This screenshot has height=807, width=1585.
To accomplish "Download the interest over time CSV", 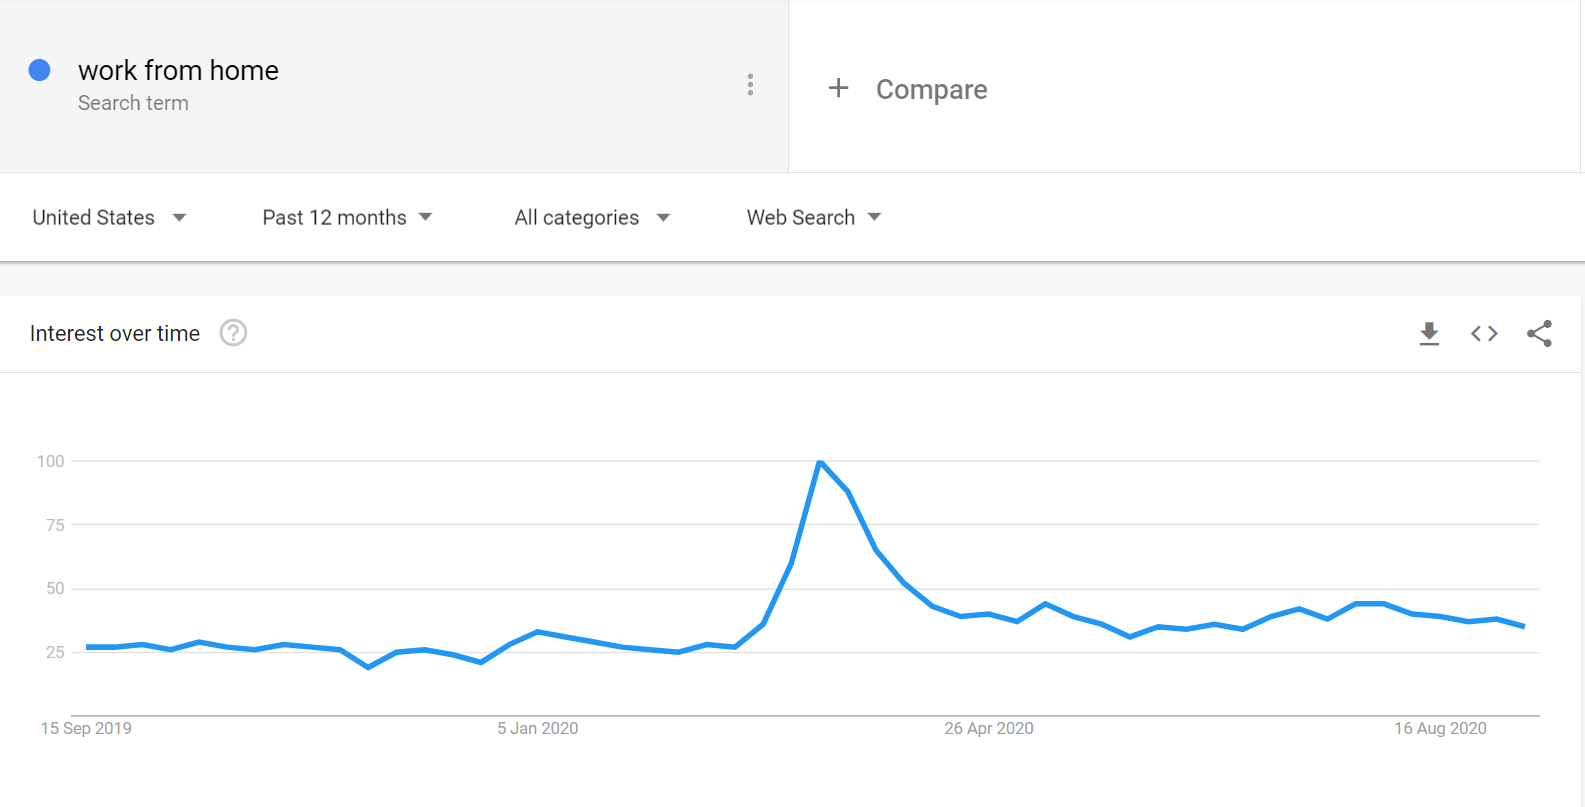I will tap(1429, 334).
